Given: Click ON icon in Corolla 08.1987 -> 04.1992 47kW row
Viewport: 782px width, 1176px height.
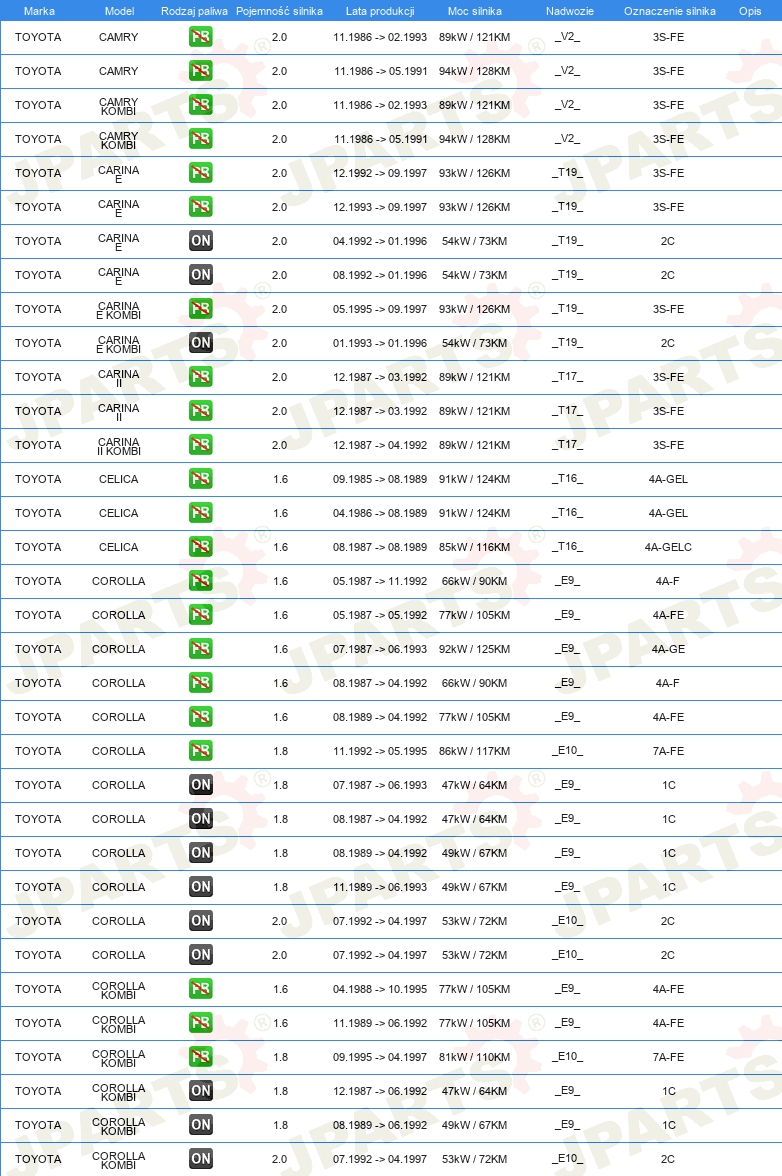Looking at the screenshot, I should [200, 819].
